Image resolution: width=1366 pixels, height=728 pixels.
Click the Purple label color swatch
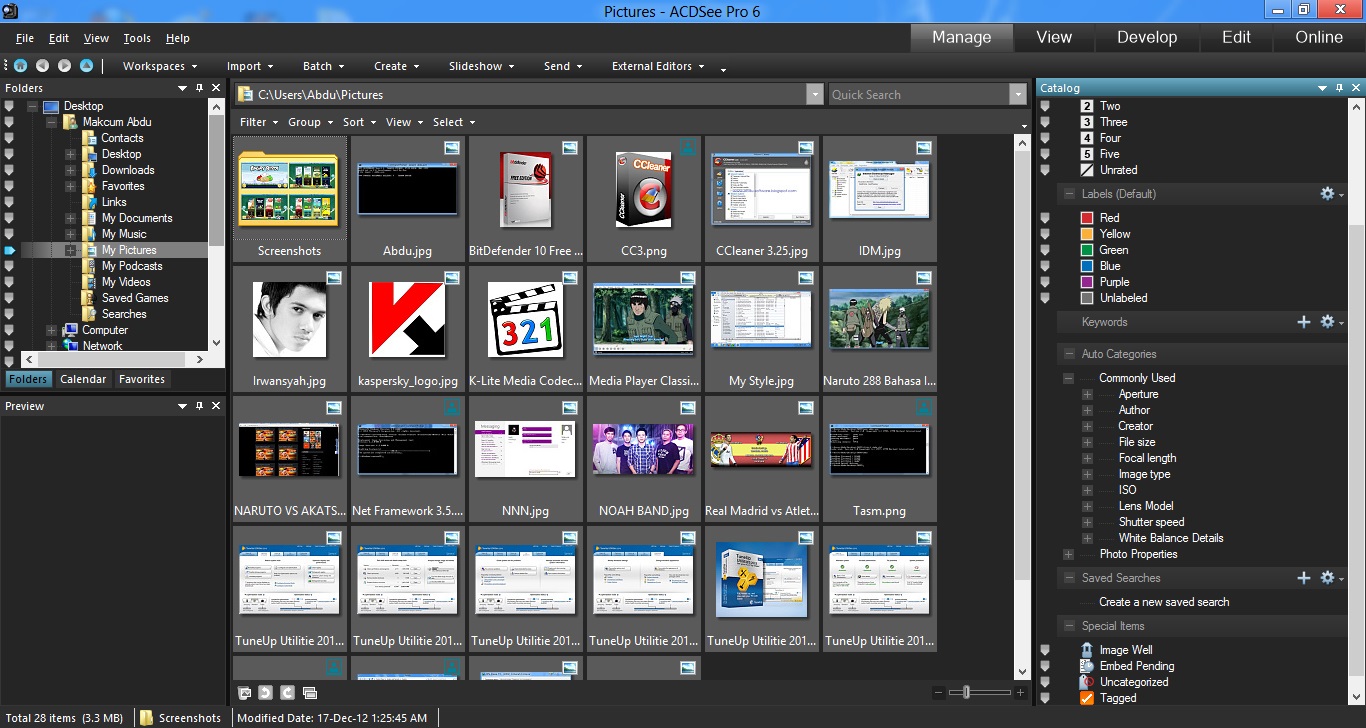(x=1087, y=282)
